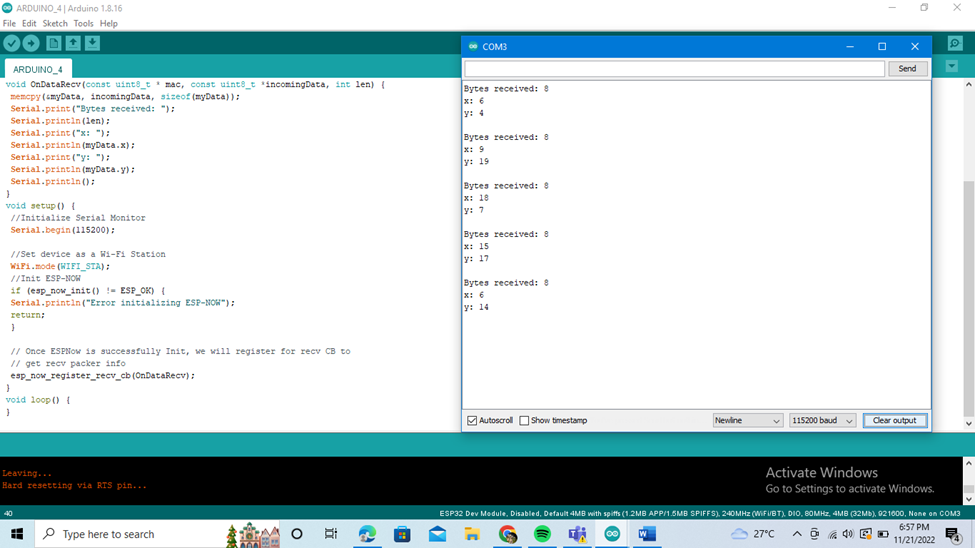
Task: Click the "Hard resetting via RTS pin..." message
Action: pos(75,485)
